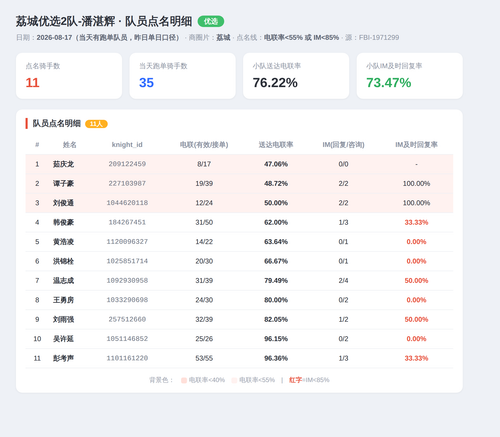
Task: Click the 红字=IM<85% legend label
Action: coord(309,380)
